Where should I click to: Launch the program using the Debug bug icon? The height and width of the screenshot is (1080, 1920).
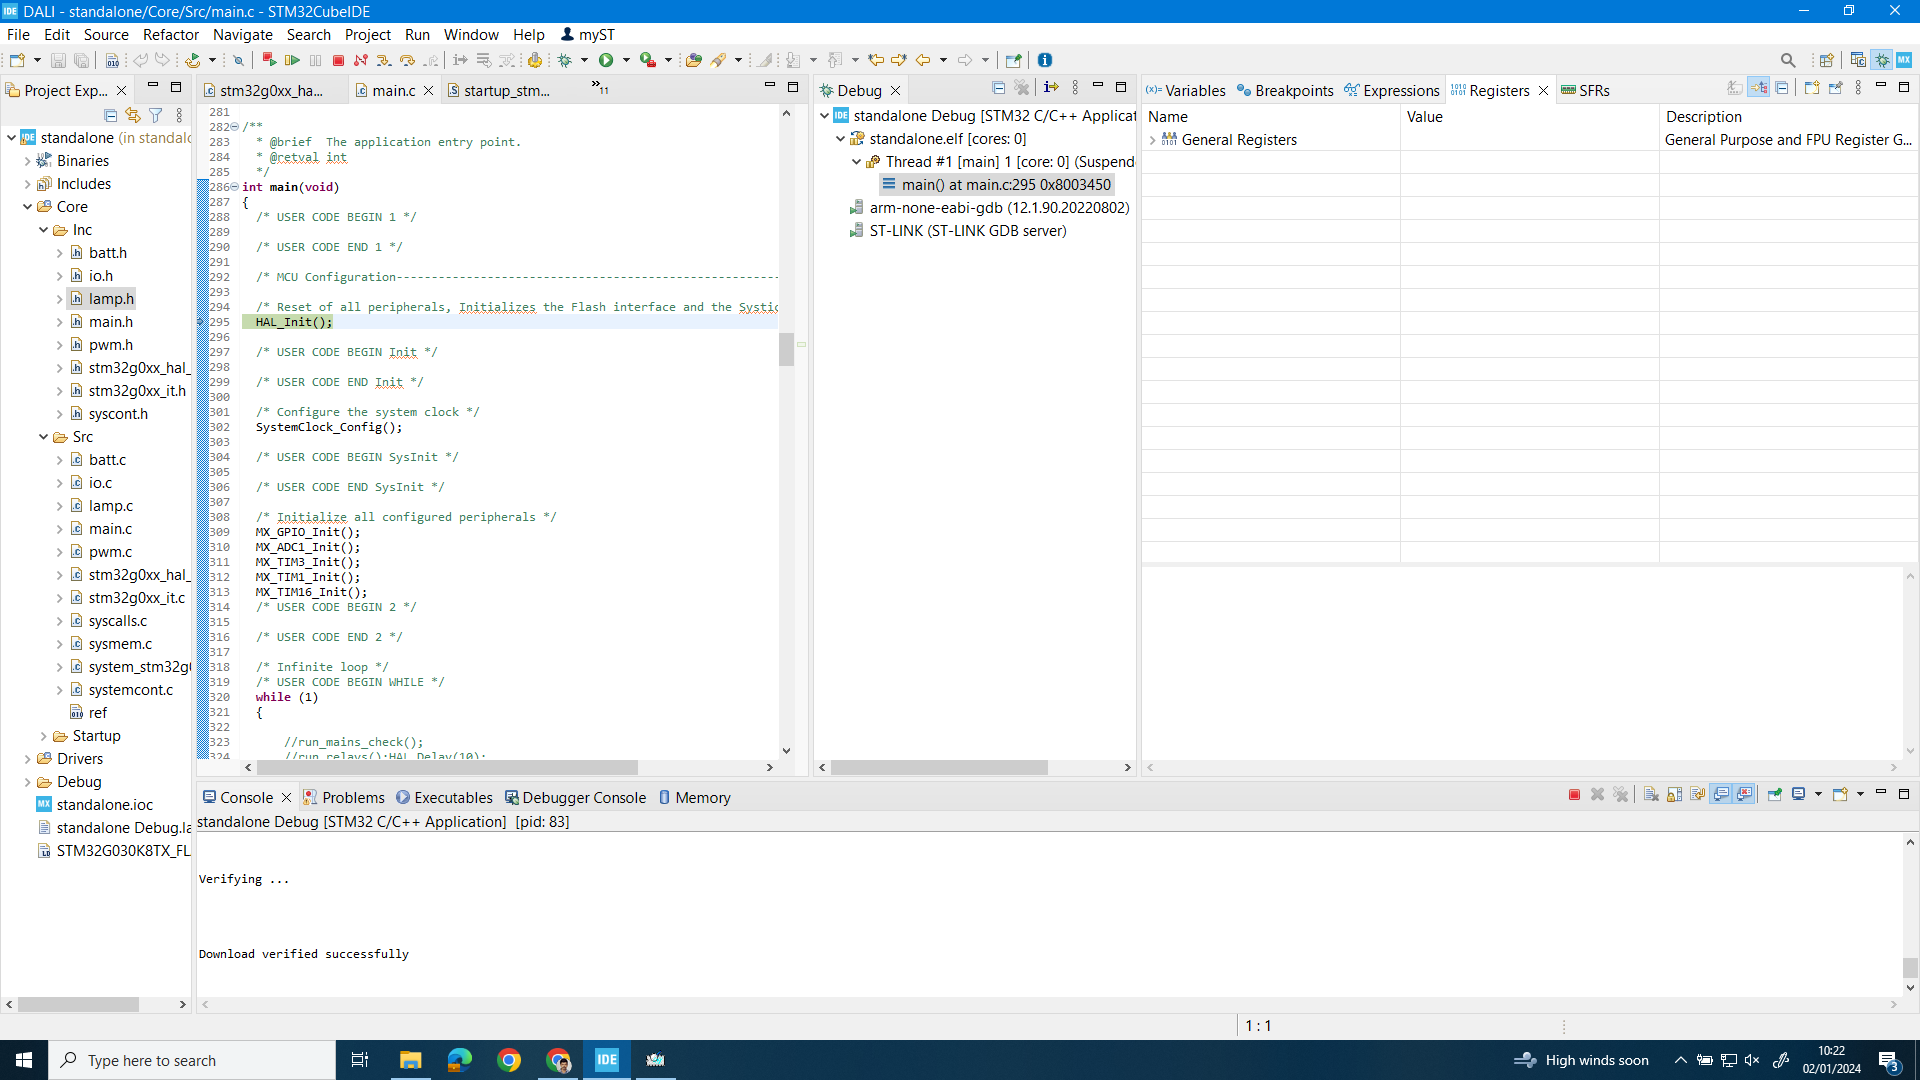pyautogui.click(x=565, y=60)
